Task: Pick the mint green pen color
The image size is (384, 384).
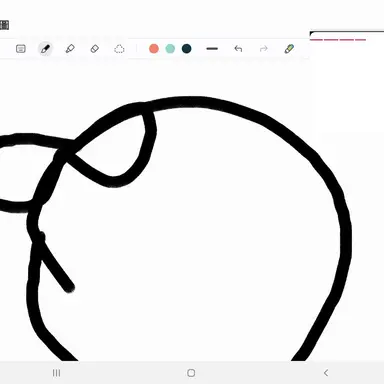Action: click(x=170, y=49)
